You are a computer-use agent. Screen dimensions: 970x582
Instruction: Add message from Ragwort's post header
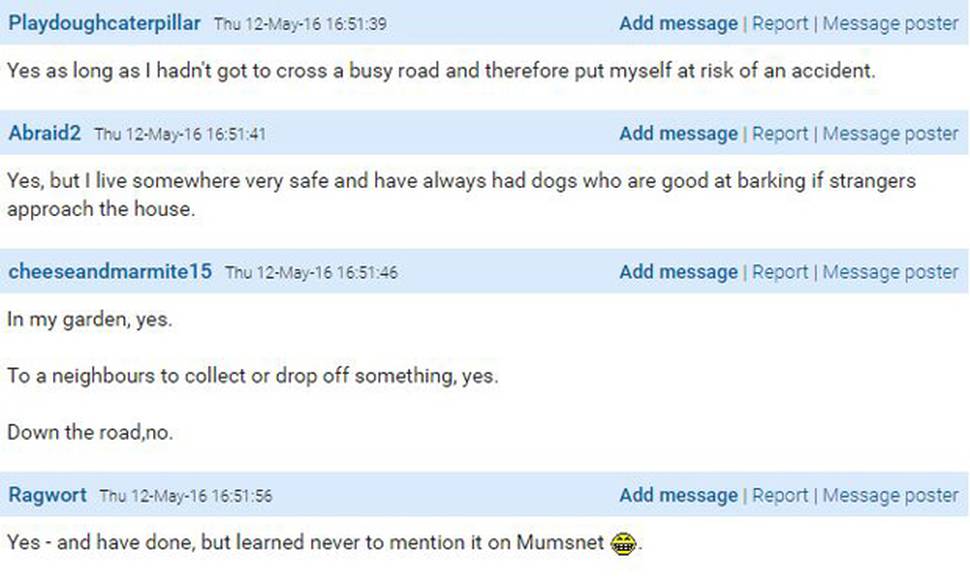click(679, 495)
